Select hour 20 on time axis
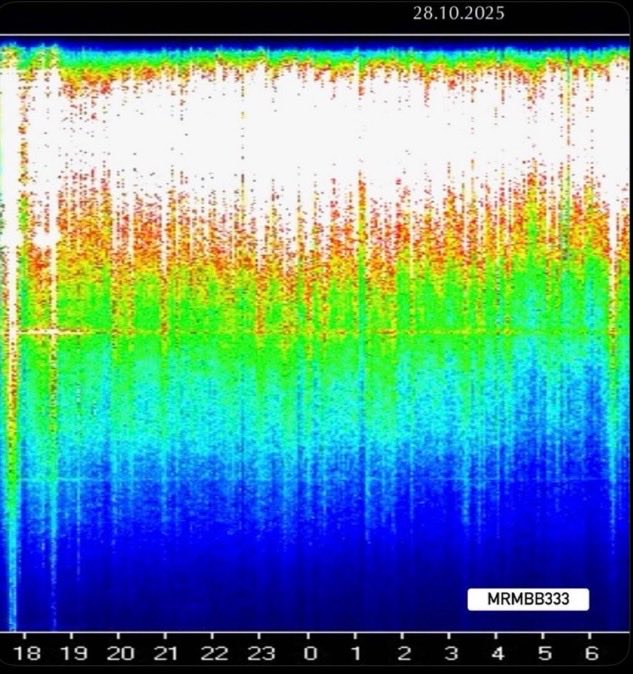Screen dimensions: 633x674 120,653
